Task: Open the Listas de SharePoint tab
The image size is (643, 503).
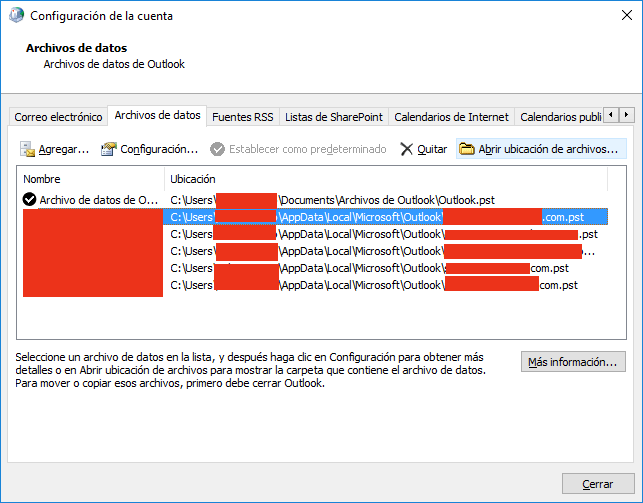Action: [x=334, y=117]
